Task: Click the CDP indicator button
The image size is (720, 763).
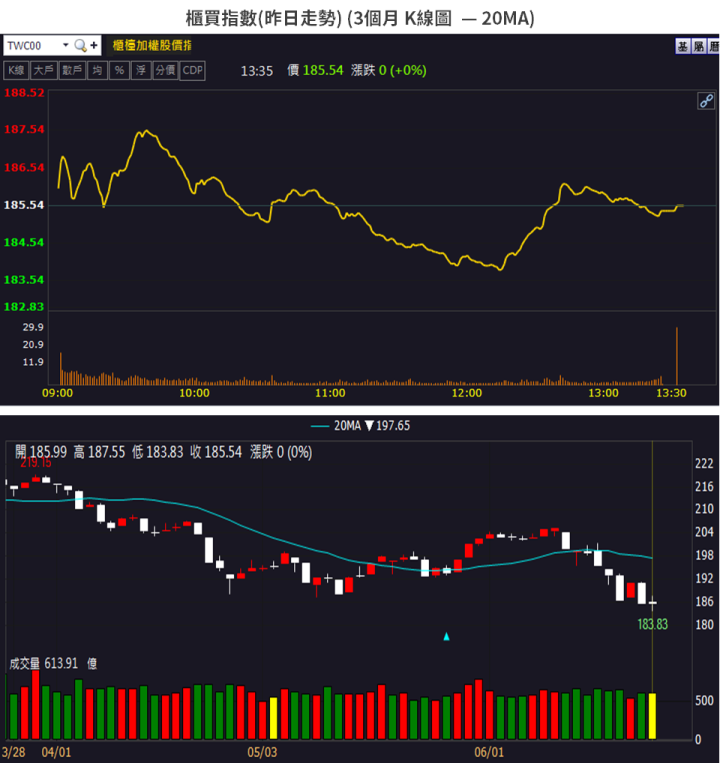Action: click(192, 70)
